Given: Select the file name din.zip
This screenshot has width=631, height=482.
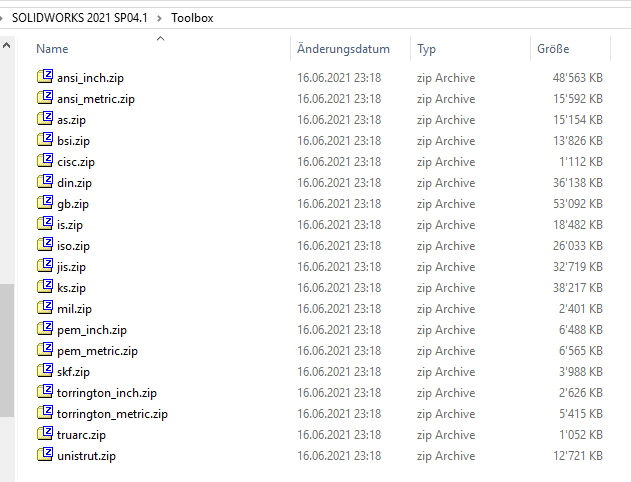Looking at the screenshot, I should tap(74, 183).
